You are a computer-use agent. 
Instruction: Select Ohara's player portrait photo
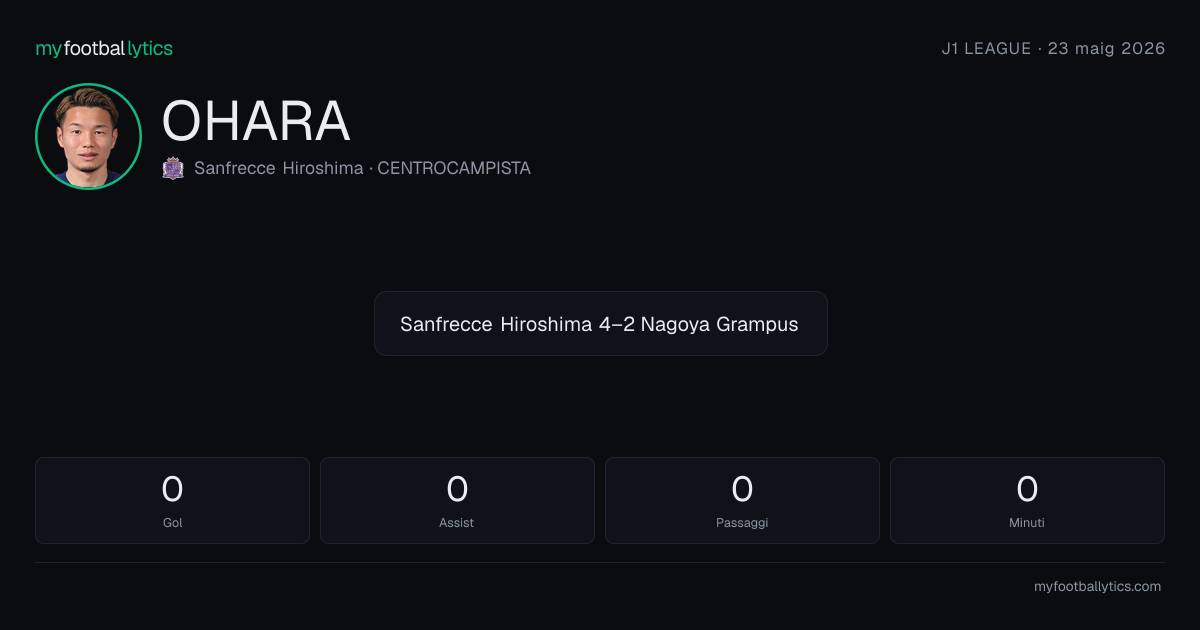coord(88,136)
